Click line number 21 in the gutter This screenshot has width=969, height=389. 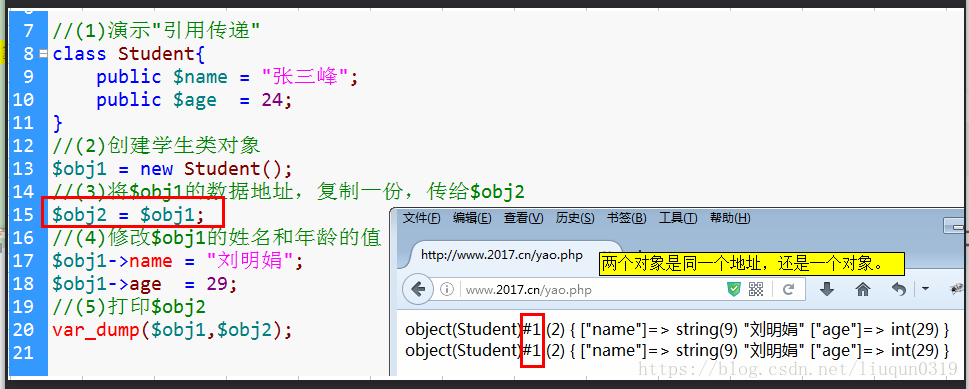pyautogui.click(x=22, y=353)
